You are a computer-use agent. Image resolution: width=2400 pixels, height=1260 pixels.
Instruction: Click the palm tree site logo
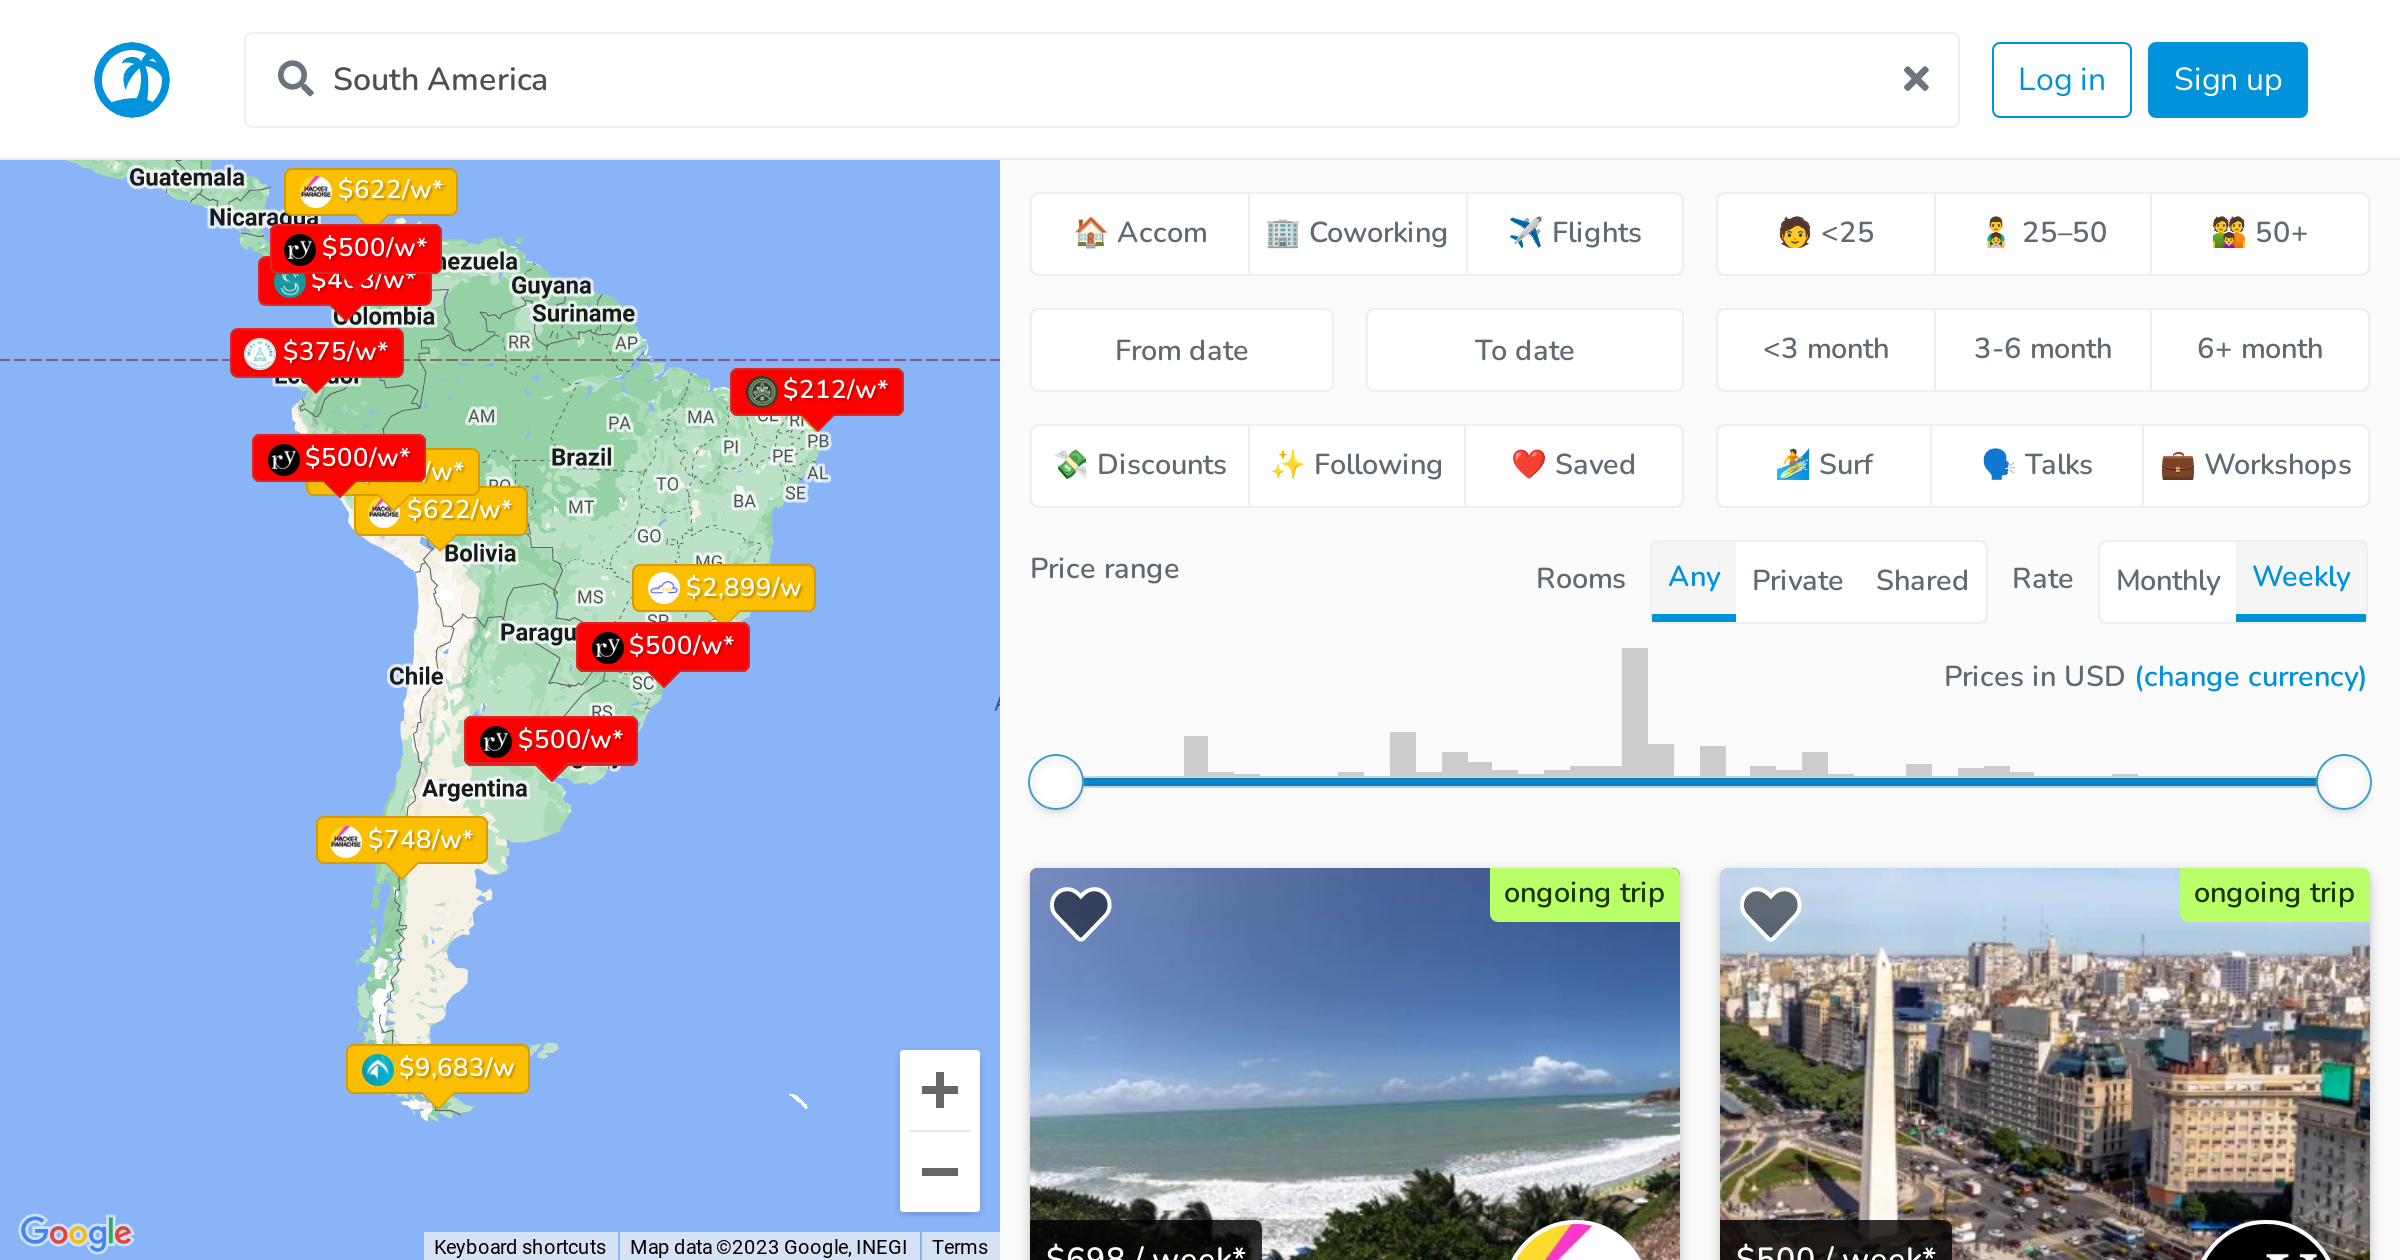tap(132, 80)
